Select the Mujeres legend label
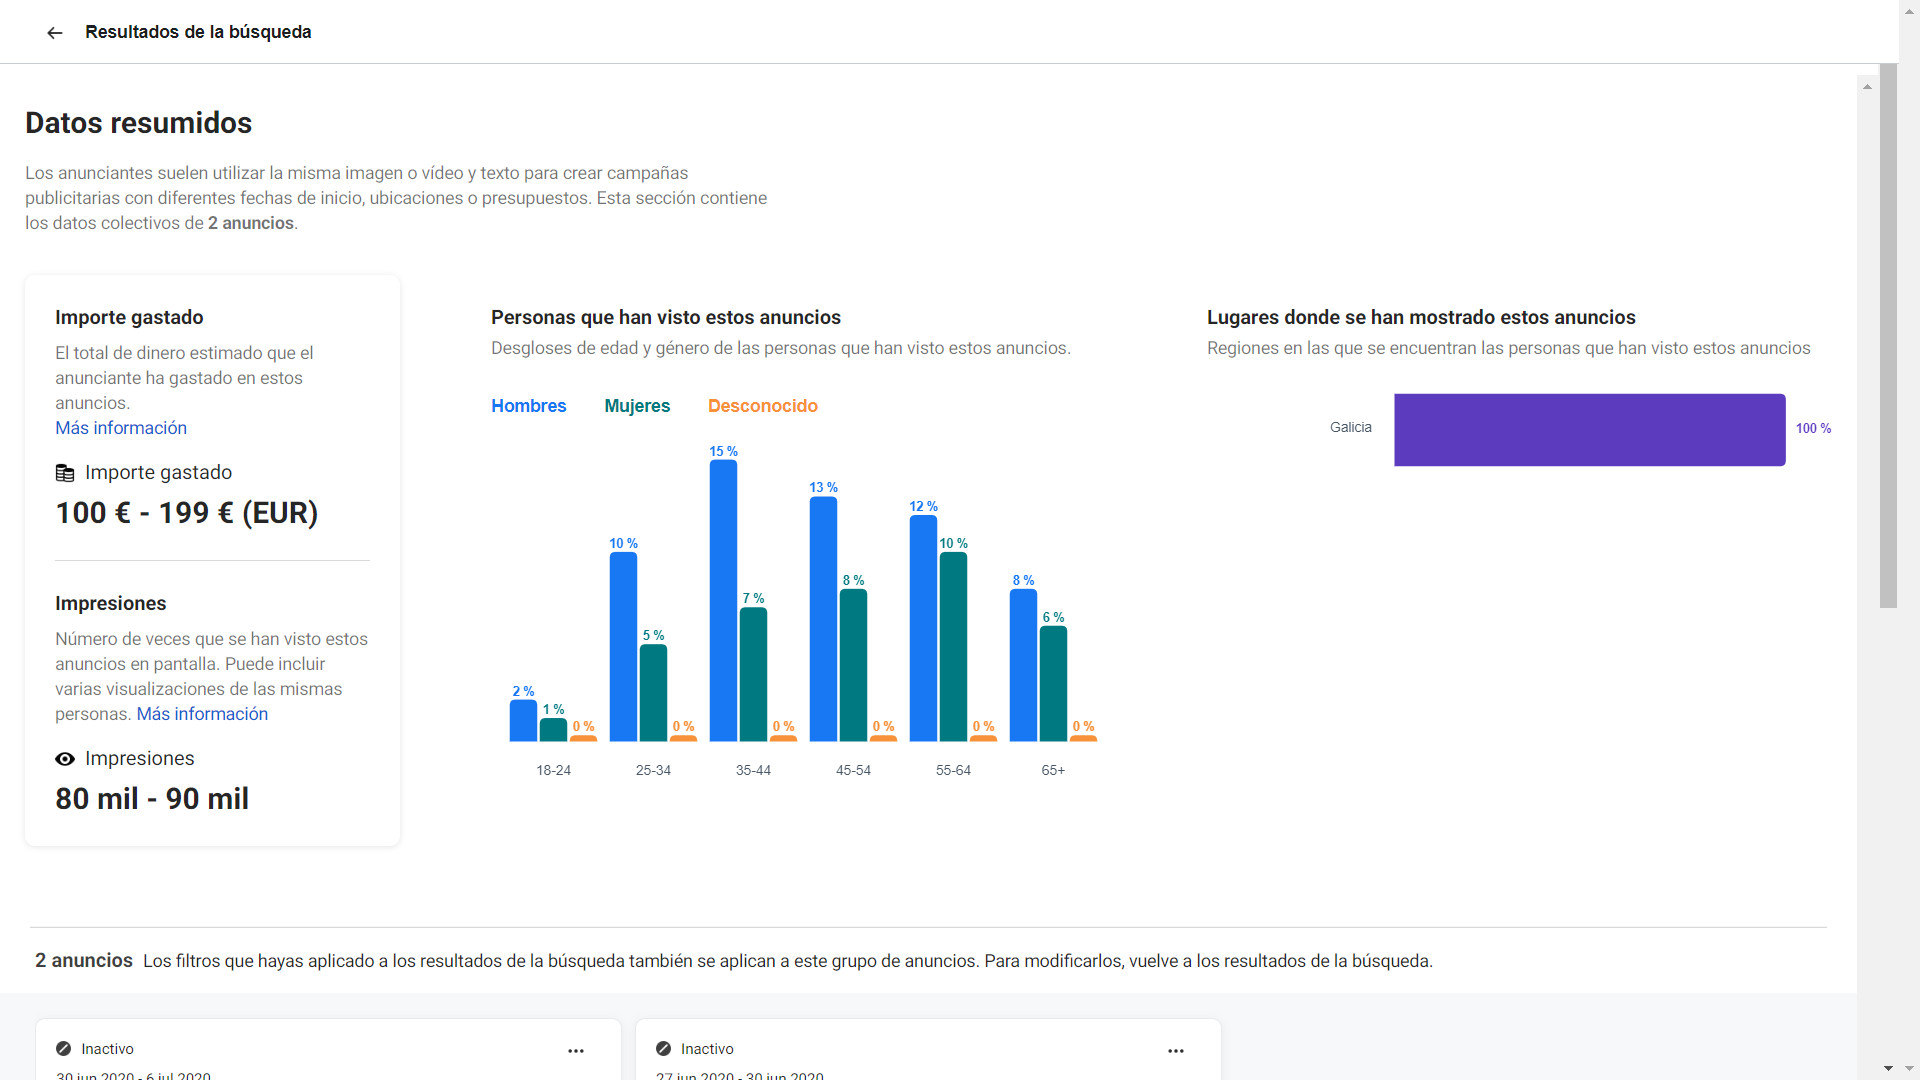 637,406
